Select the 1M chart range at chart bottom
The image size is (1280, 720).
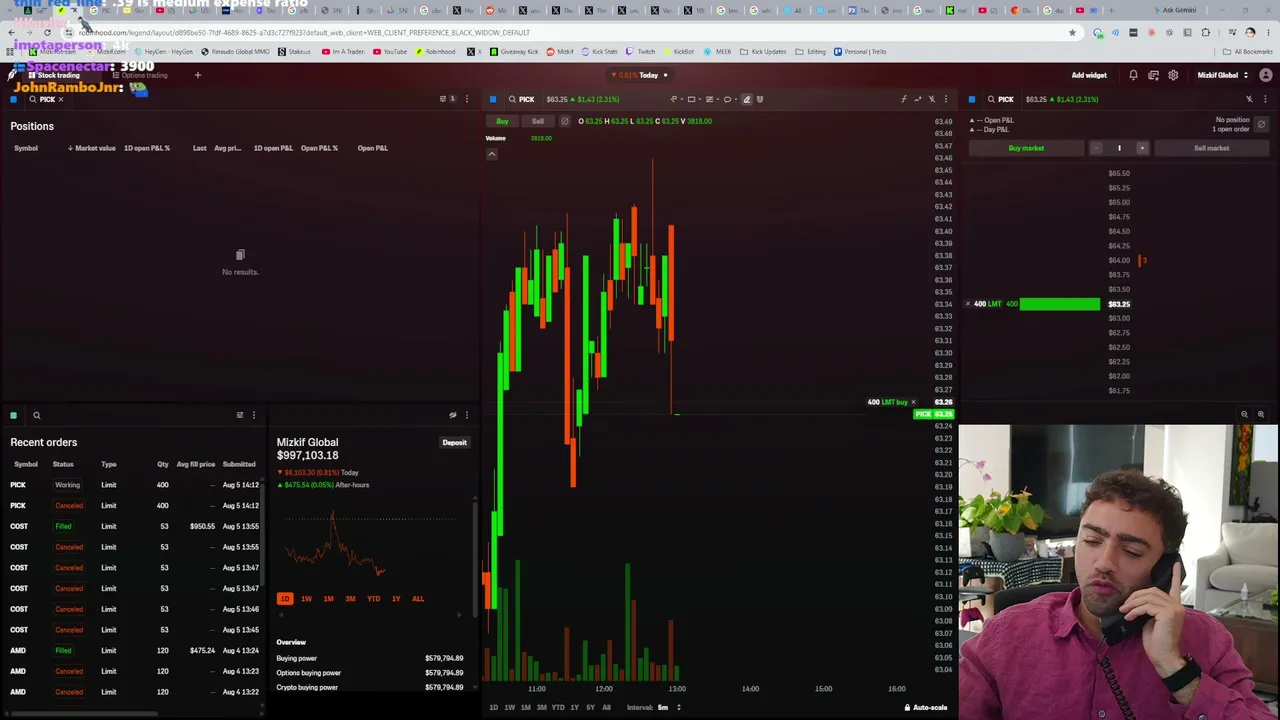(x=525, y=708)
